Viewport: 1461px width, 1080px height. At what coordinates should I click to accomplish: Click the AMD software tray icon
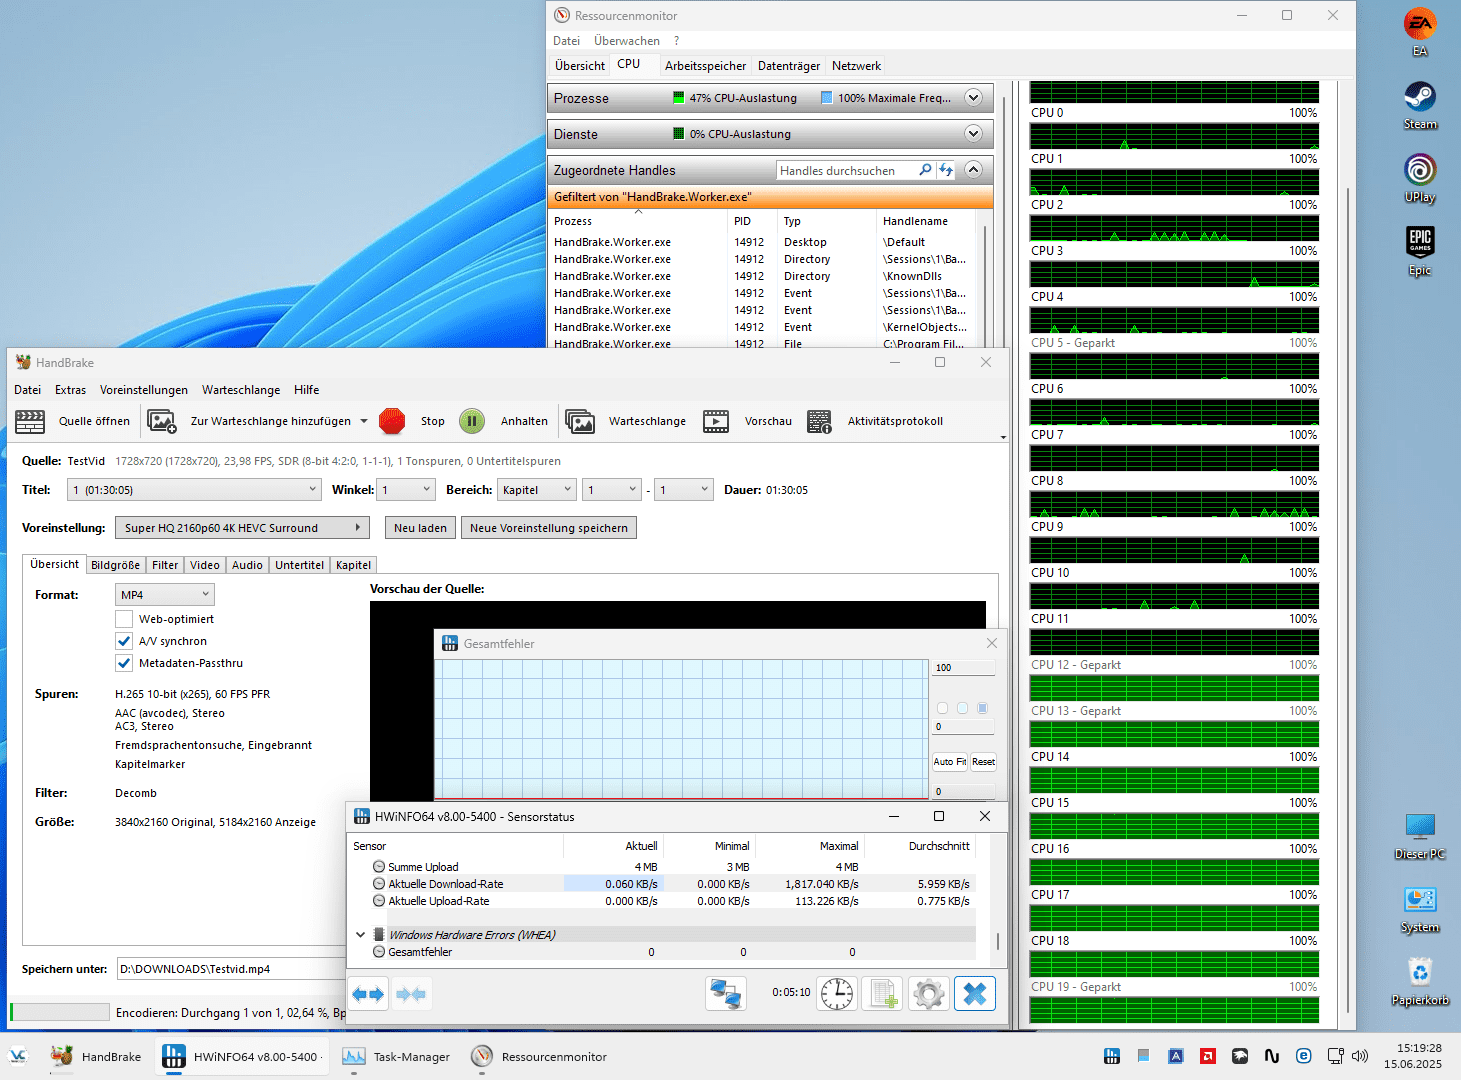pyautogui.click(x=1208, y=1056)
